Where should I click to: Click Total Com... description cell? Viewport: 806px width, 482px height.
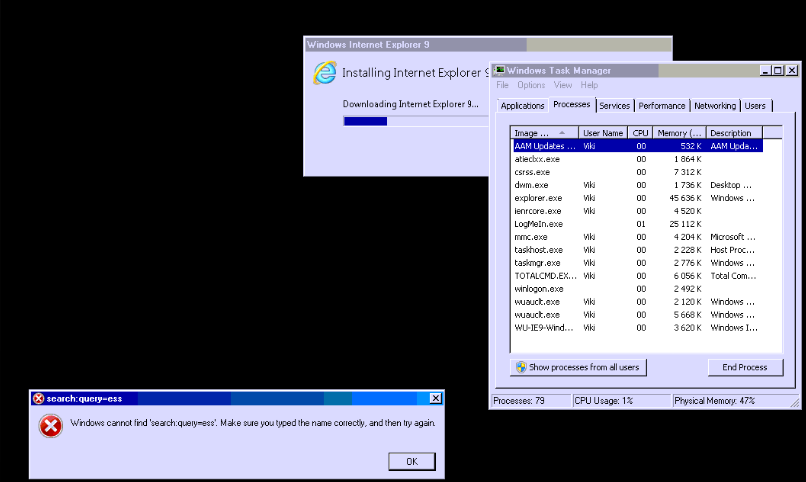click(734, 276)
